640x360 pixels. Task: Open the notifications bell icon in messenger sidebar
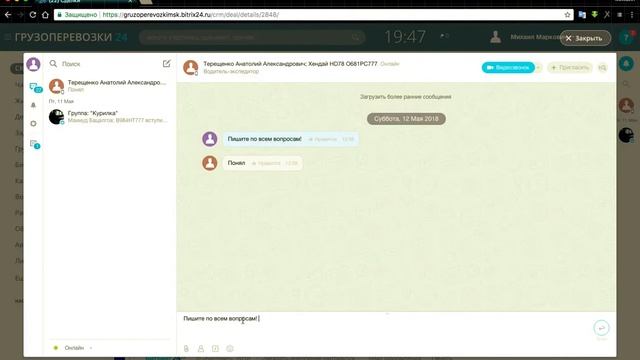[33, 105]
